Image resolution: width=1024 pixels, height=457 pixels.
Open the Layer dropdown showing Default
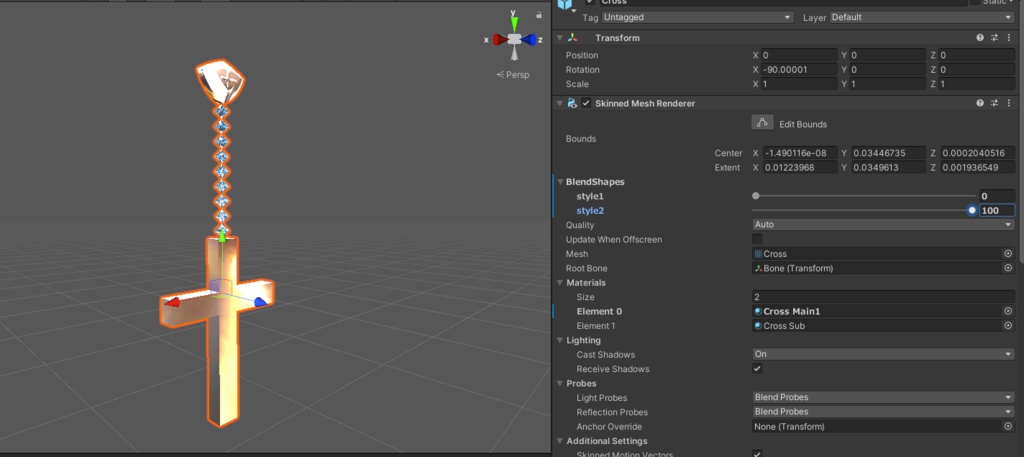tap(921, 17)
